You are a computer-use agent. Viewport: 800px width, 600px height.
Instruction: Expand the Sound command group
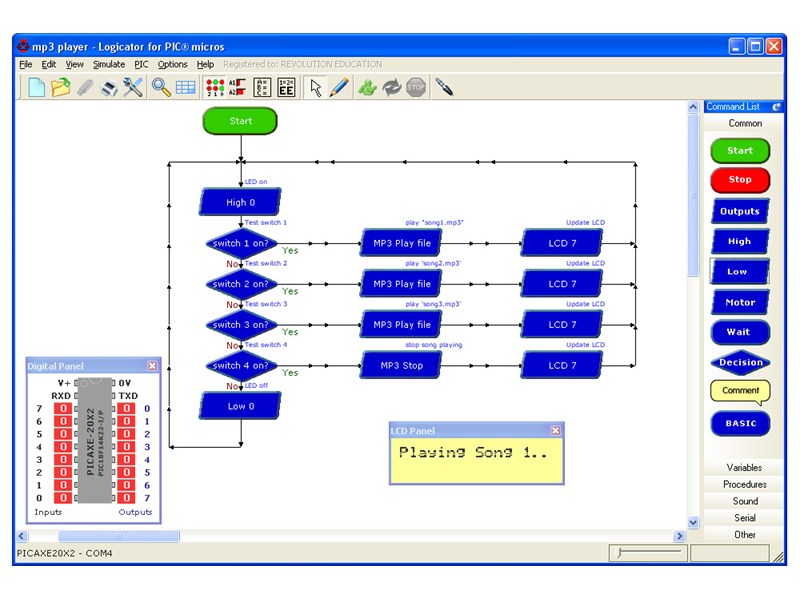744,501
